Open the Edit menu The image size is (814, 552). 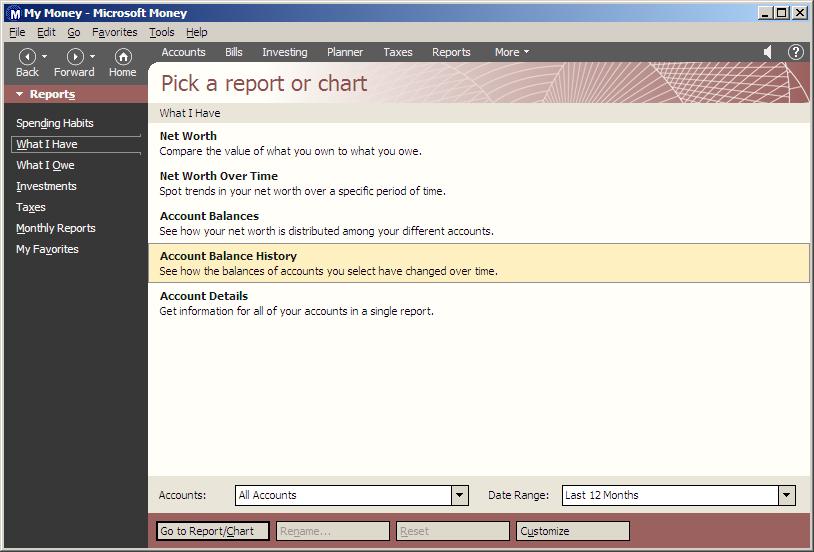tap(46, 32)
